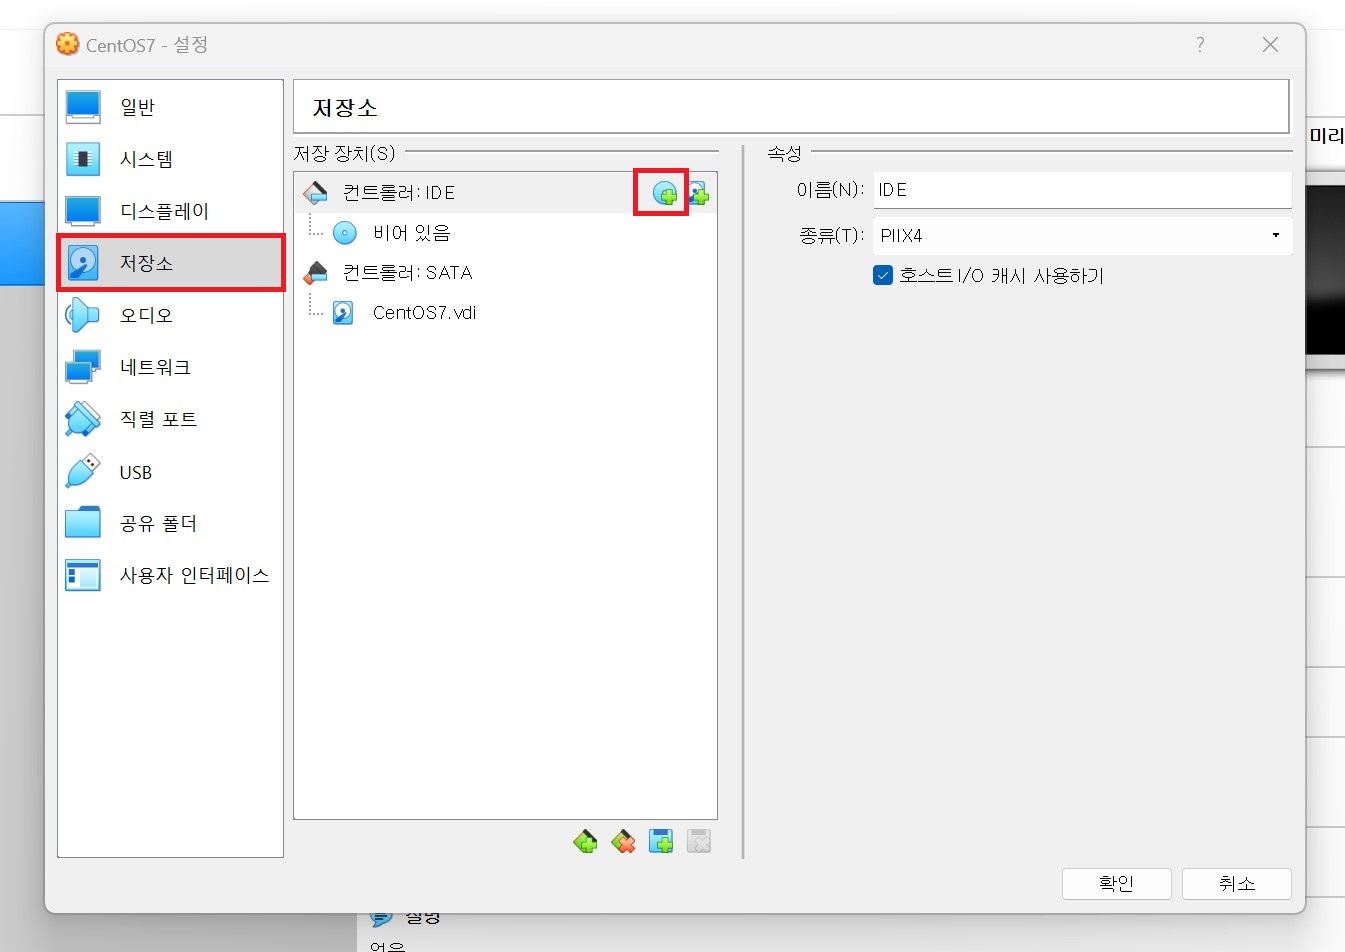This screenshot has height=952, width=1345.
Task: Open the 공유 폴더 settings category
Action: 170,523
